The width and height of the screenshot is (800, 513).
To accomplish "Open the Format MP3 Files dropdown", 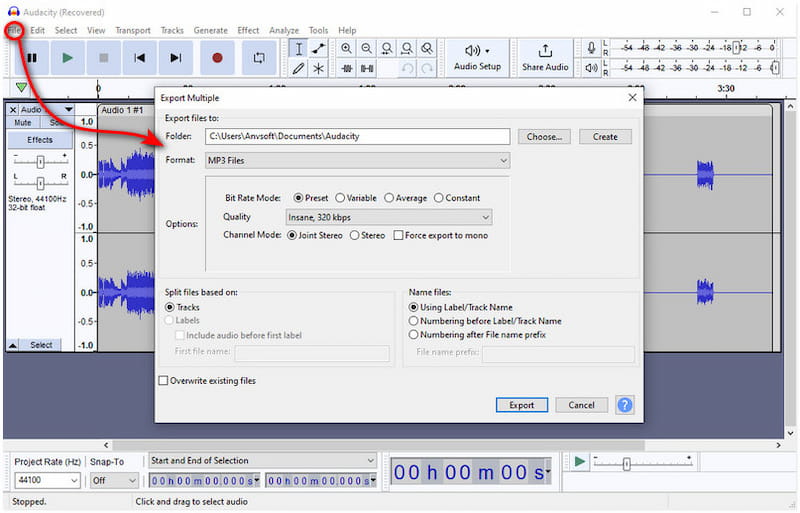I will 358,160.
